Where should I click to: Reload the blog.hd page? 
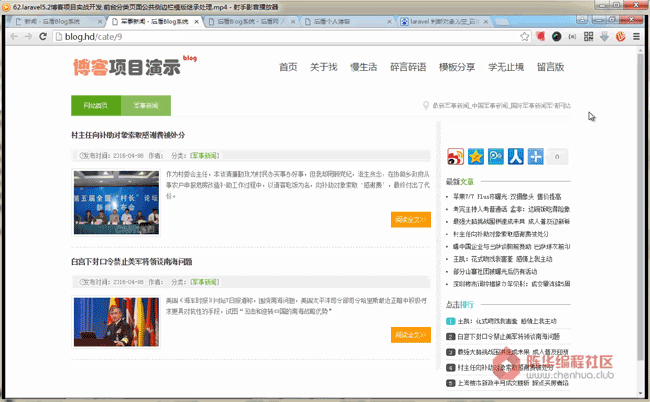[x=43, y=36]
